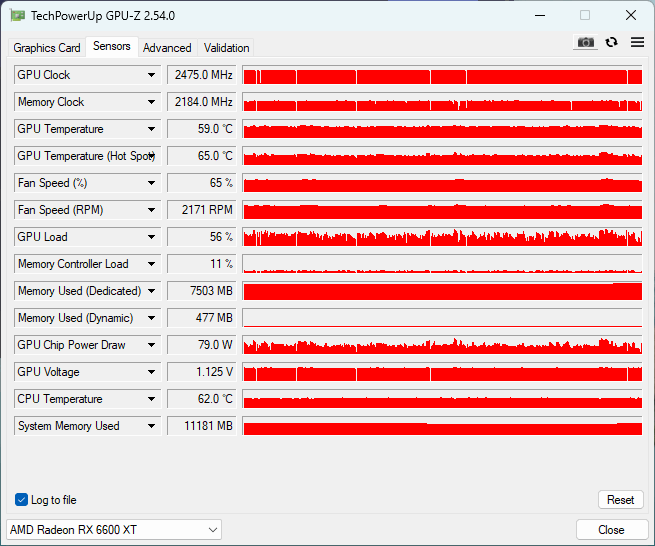Toggle the Log to file checkbox
Screen dimensions: 655x546
click(x=21, y=500)
